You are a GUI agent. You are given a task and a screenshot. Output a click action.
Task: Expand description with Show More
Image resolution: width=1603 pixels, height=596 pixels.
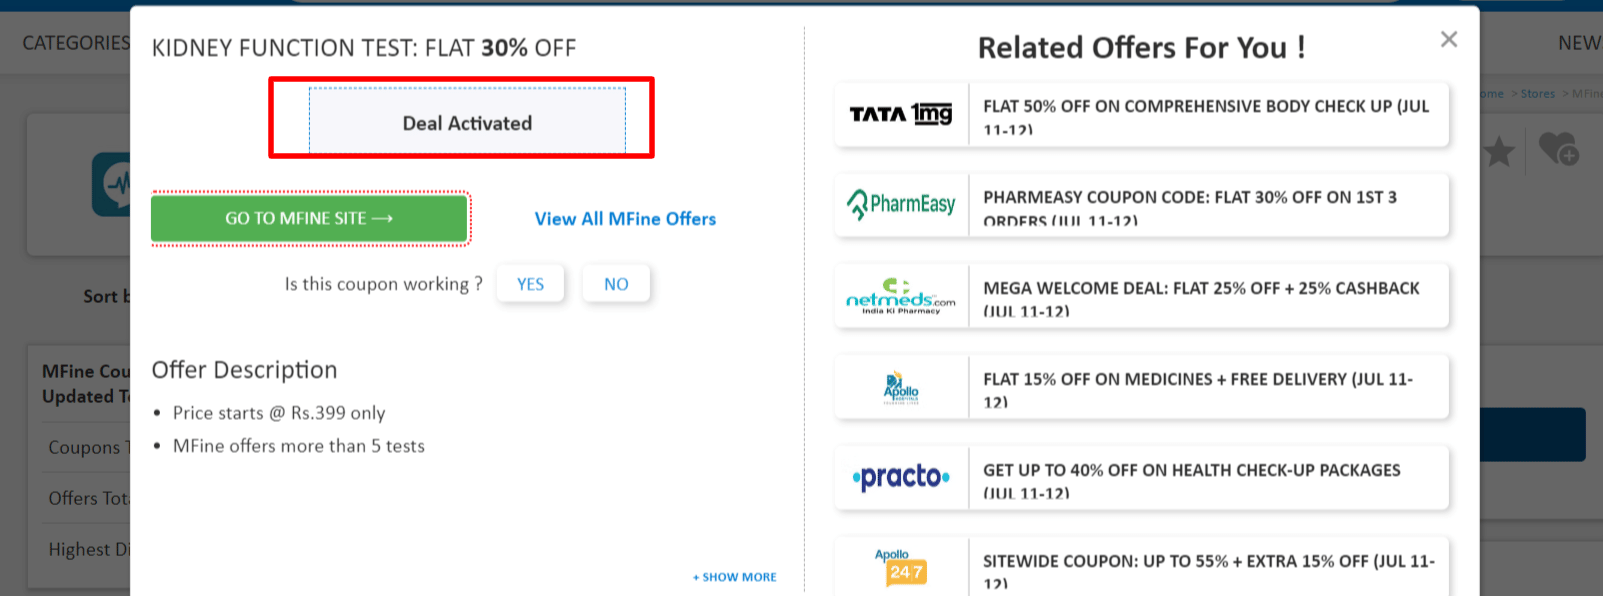(735, 577)
